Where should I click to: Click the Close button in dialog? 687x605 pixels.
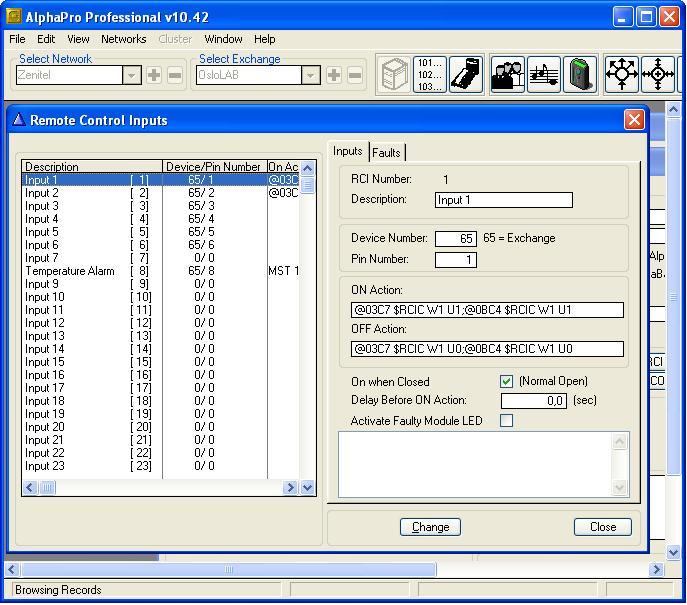pyautogui.click(x=602, y=527)
